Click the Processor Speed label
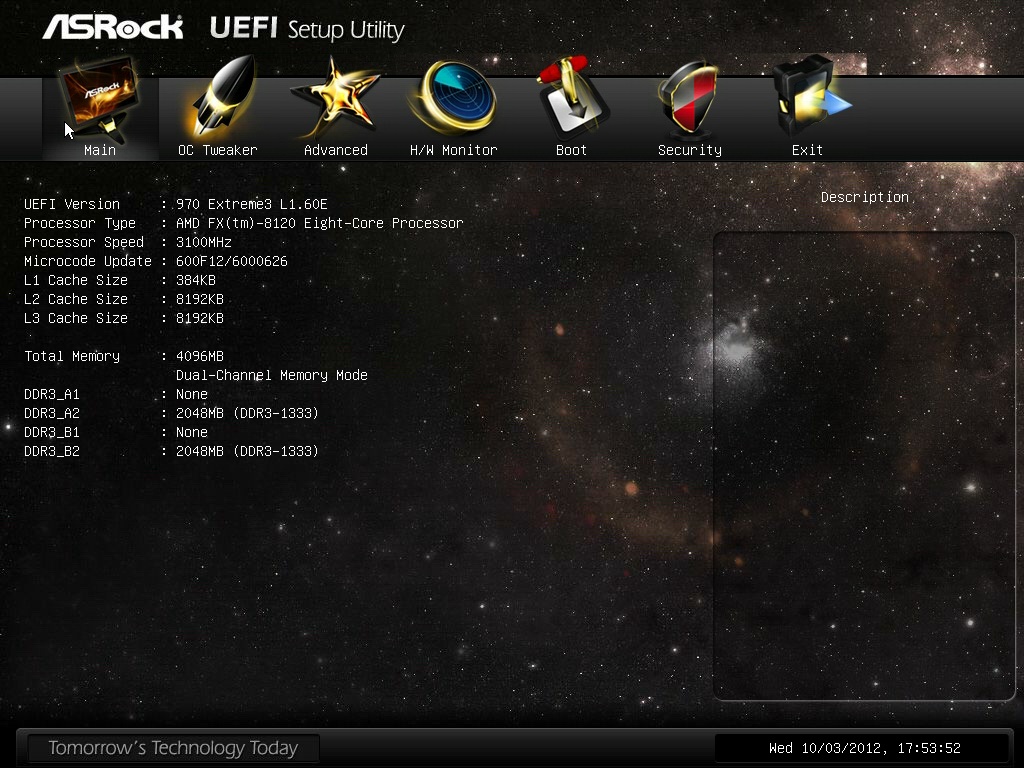 84,242
